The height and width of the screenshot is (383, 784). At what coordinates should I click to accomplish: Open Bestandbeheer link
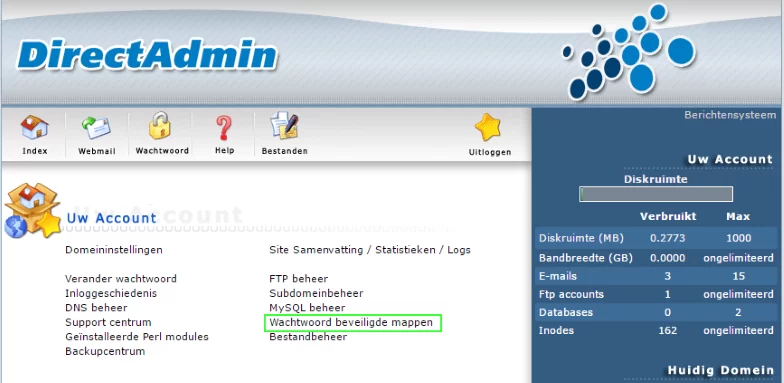point(308,336)
